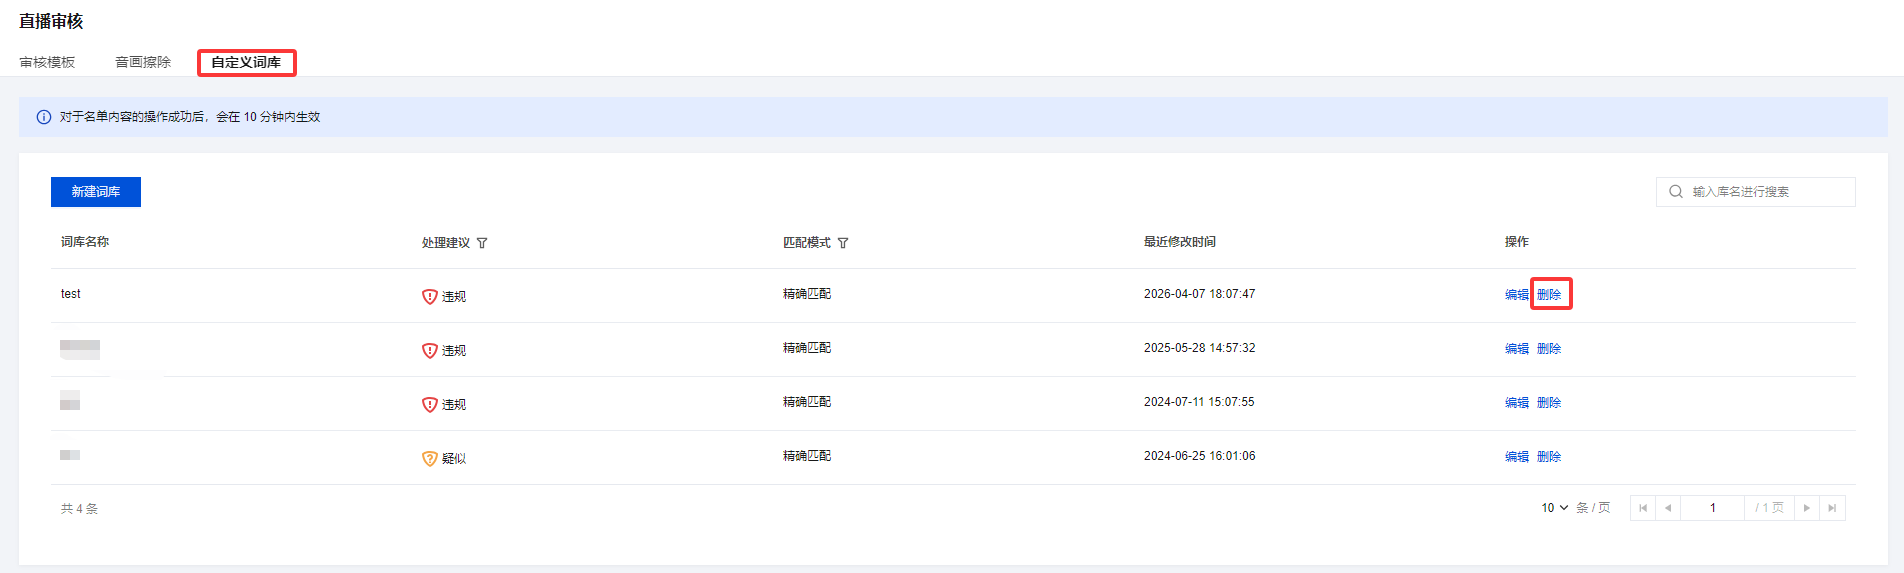Open the 审核模板 tab

[47, 62]
